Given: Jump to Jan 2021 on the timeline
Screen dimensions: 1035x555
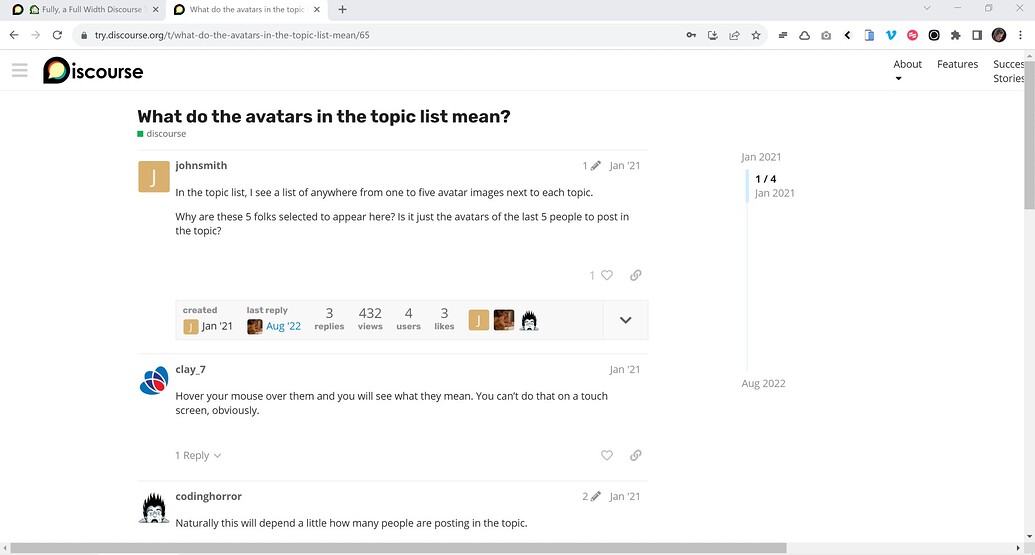Looking at the screenshot, I should tap(761, 157).
